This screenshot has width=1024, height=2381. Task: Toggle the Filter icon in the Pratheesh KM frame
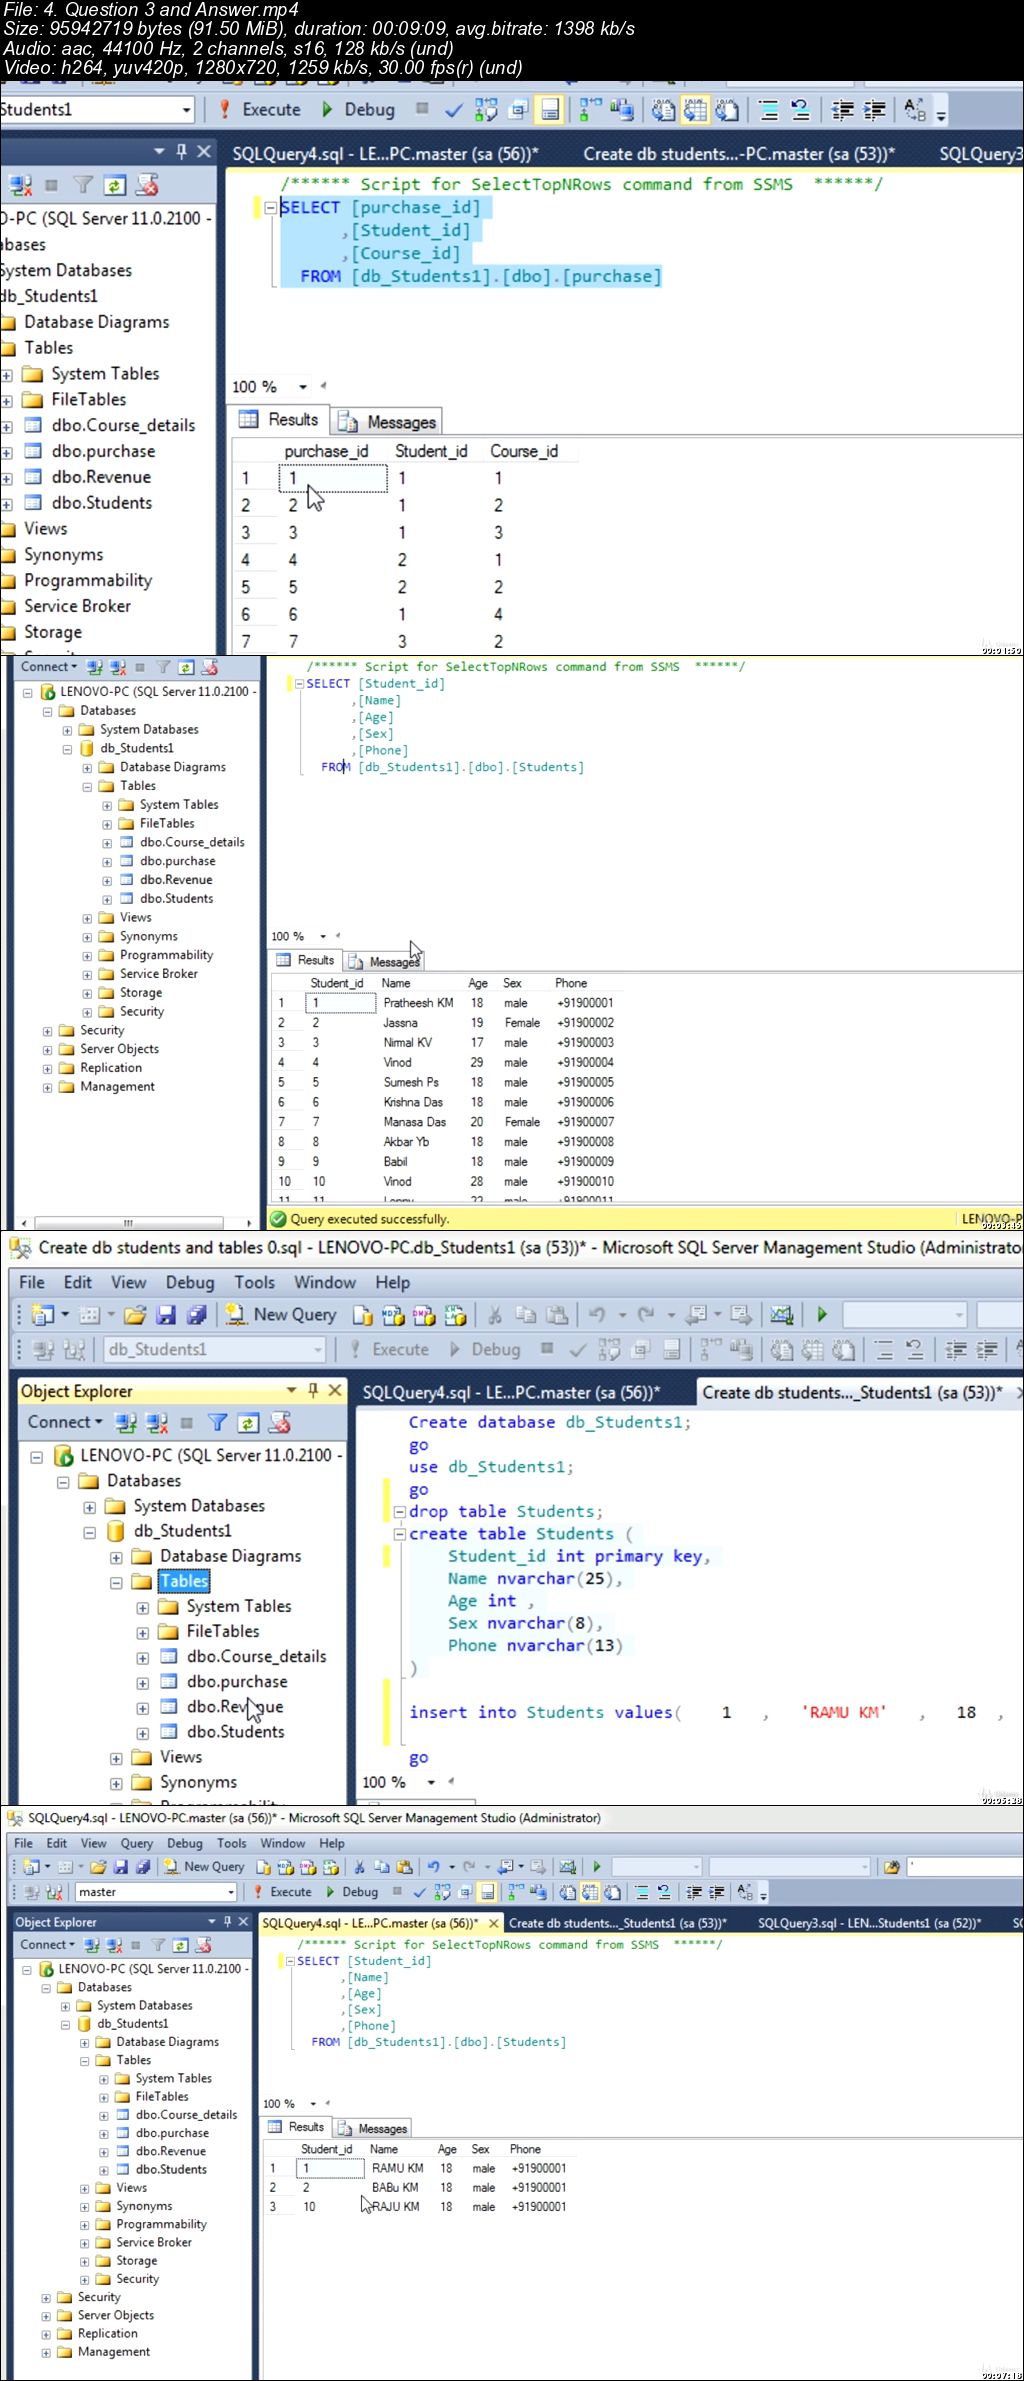pyautogui.click(x=162, y=667)
